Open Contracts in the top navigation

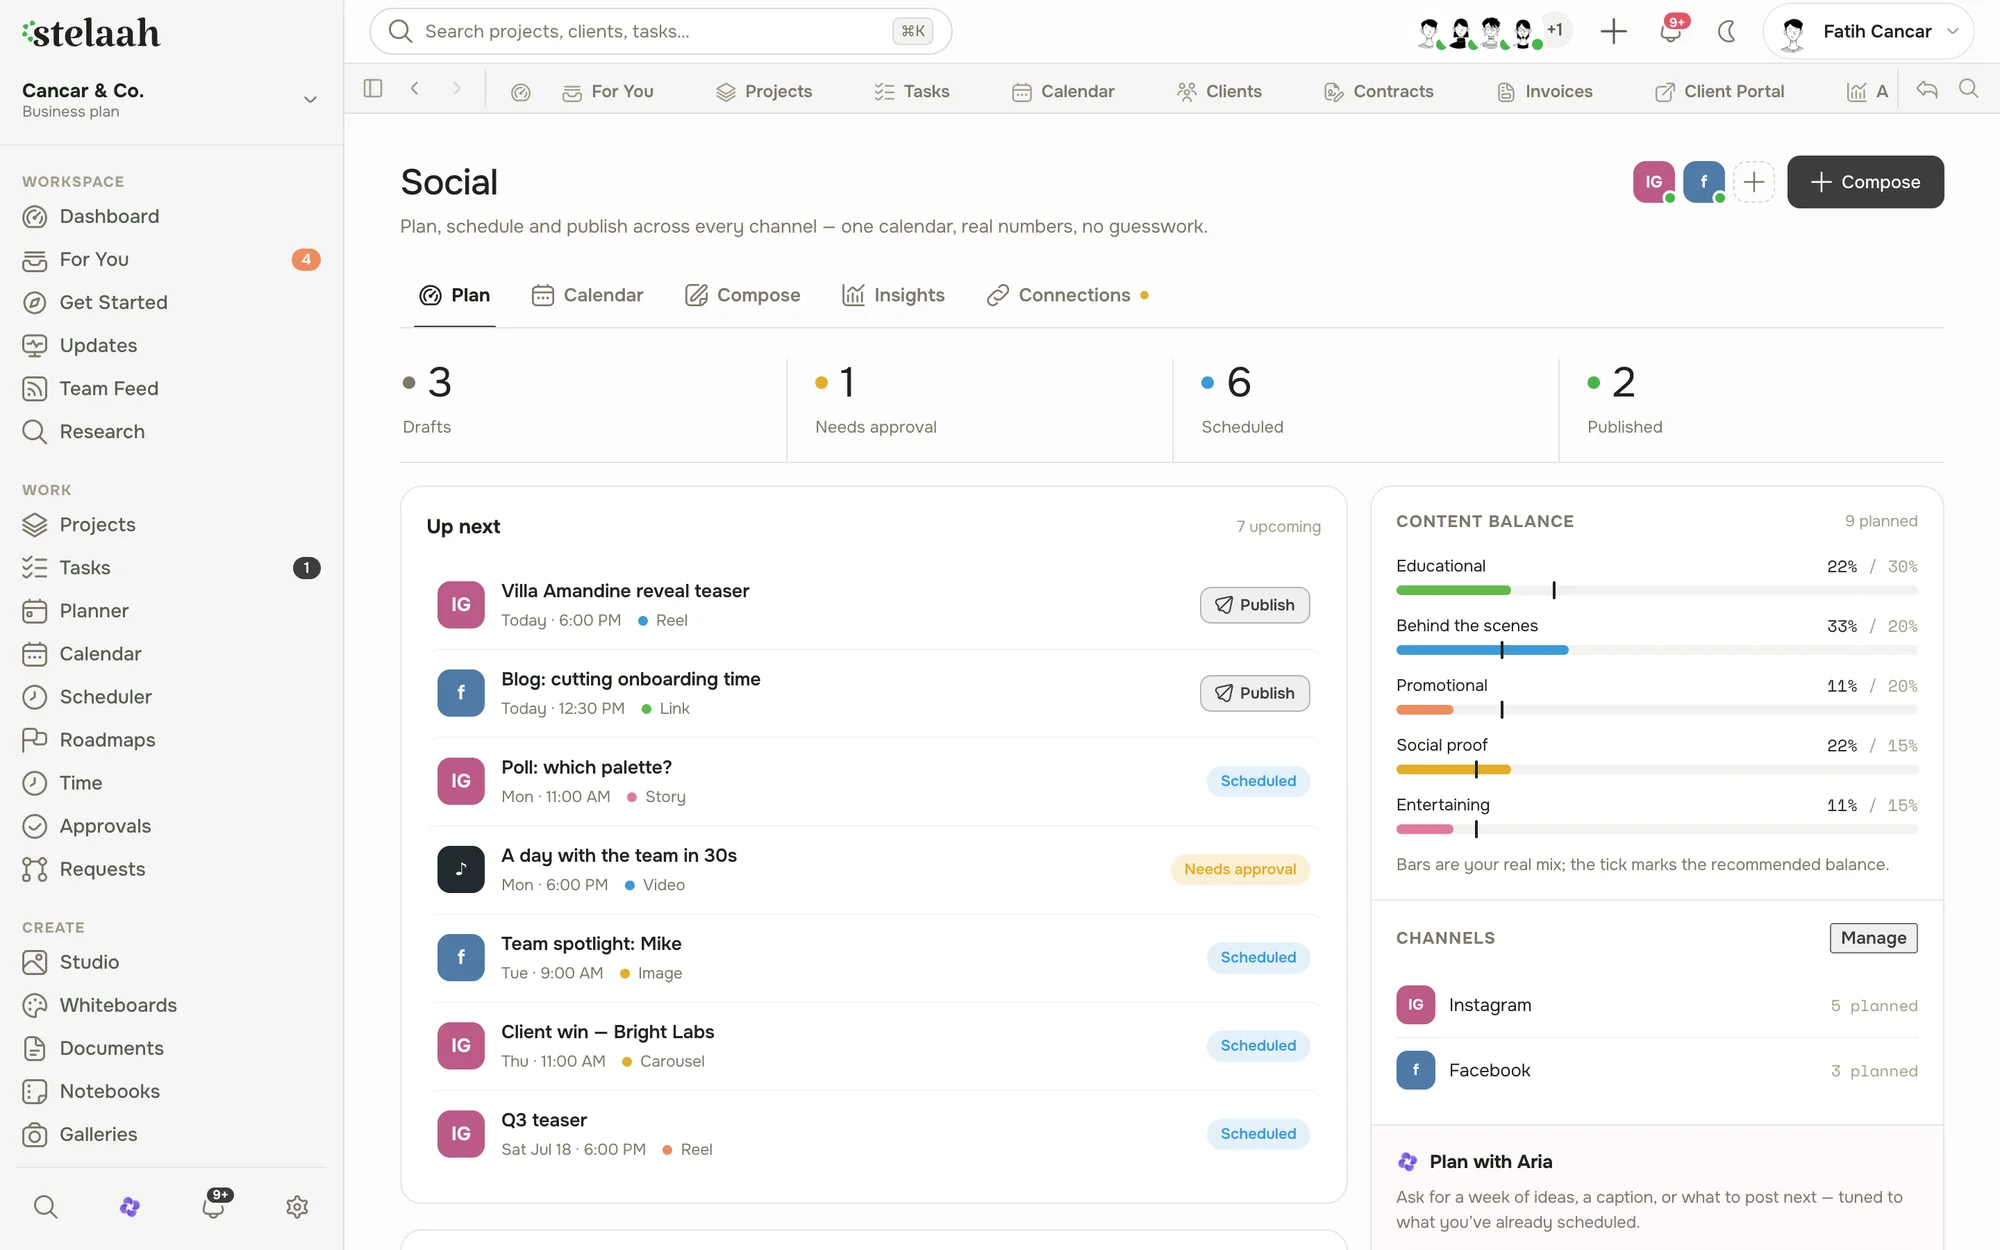tap(1379, 91)
